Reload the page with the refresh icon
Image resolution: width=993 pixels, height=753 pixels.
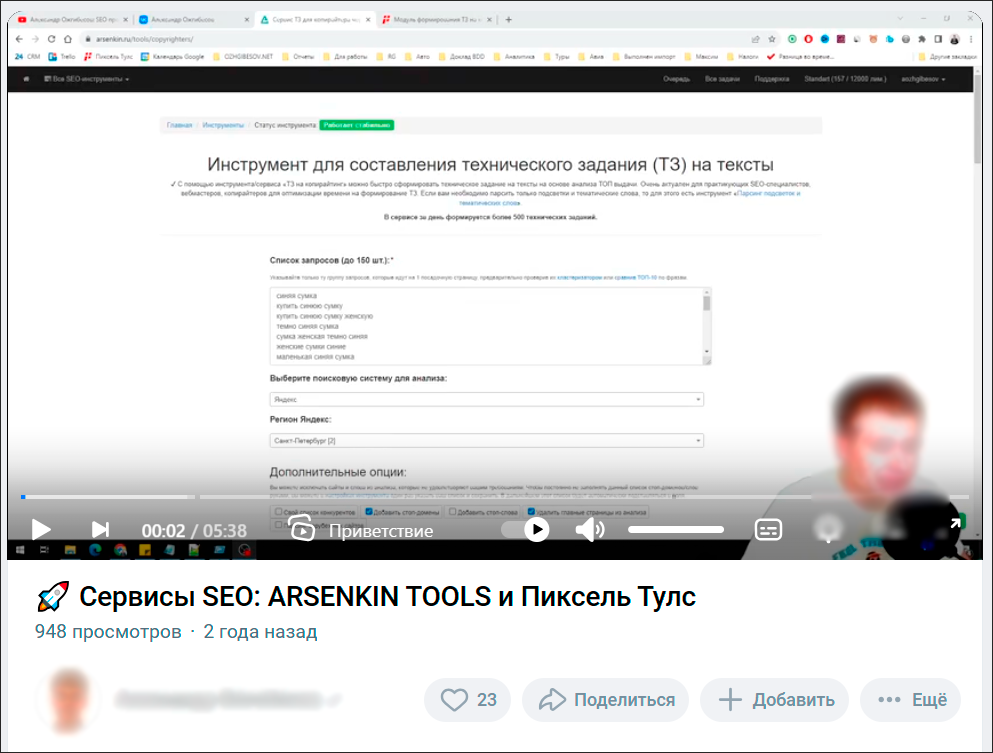51,39
